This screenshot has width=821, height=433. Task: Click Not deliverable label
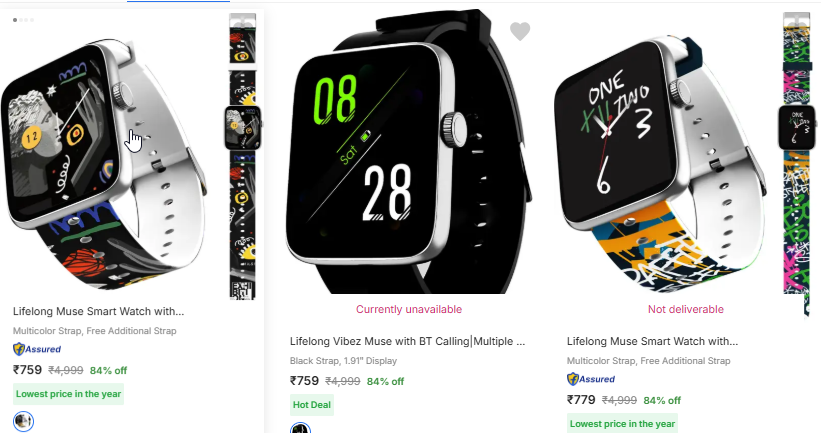686,309
